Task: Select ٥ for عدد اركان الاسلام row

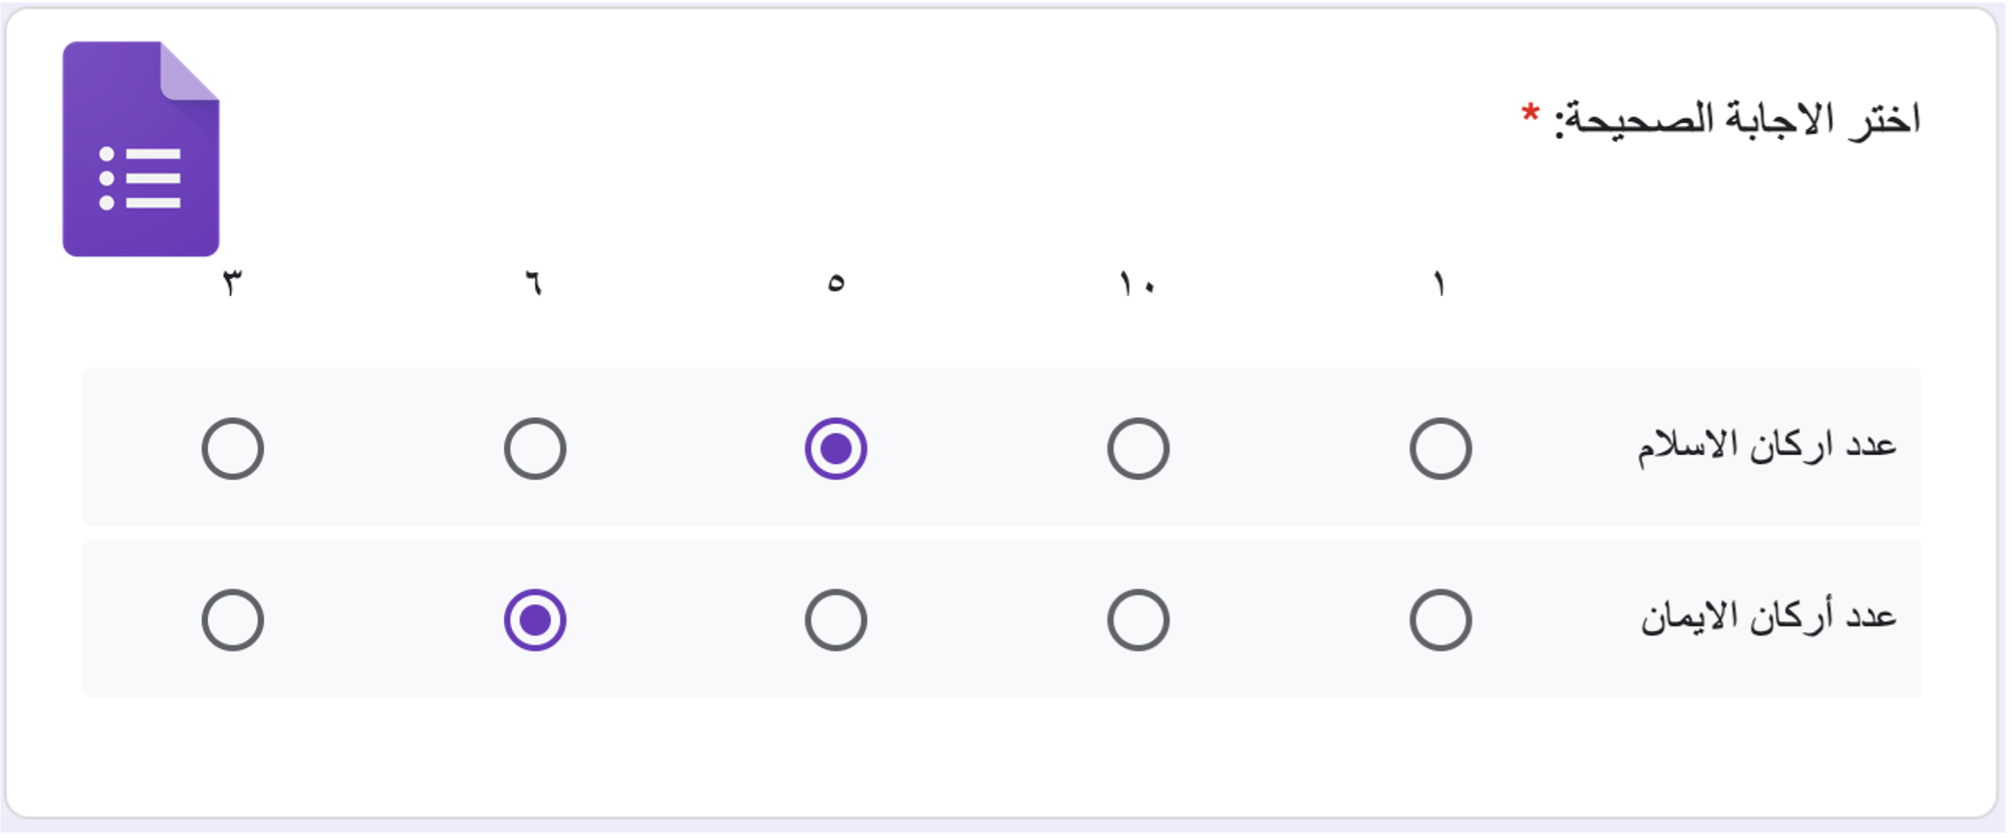Action: [836, 449]
